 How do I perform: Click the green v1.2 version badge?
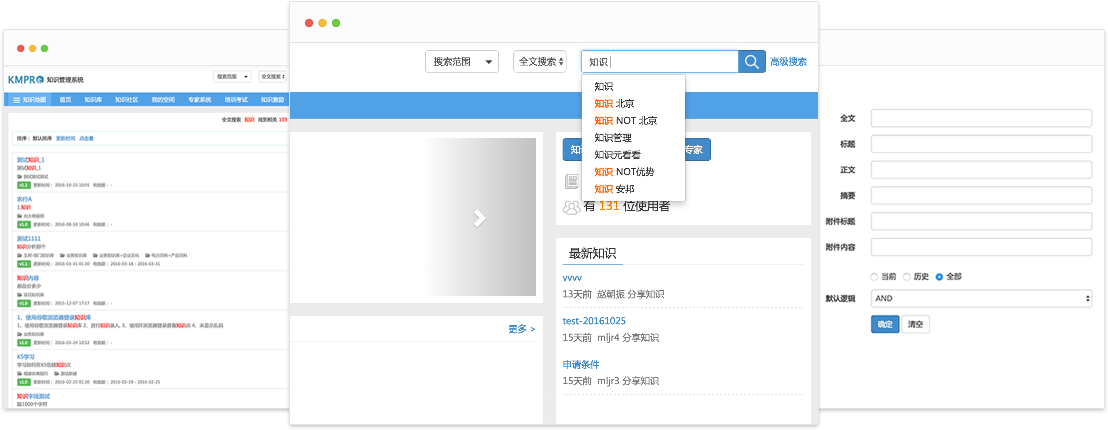23,185
